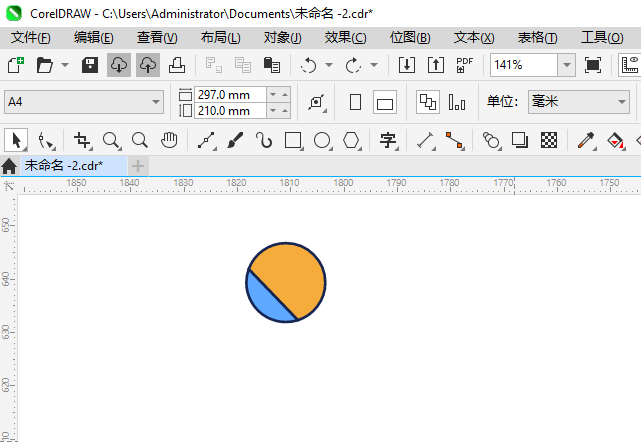Viewport: 641px width, 442px height.
Task: Click the Import icon
Action: point(407,65)
